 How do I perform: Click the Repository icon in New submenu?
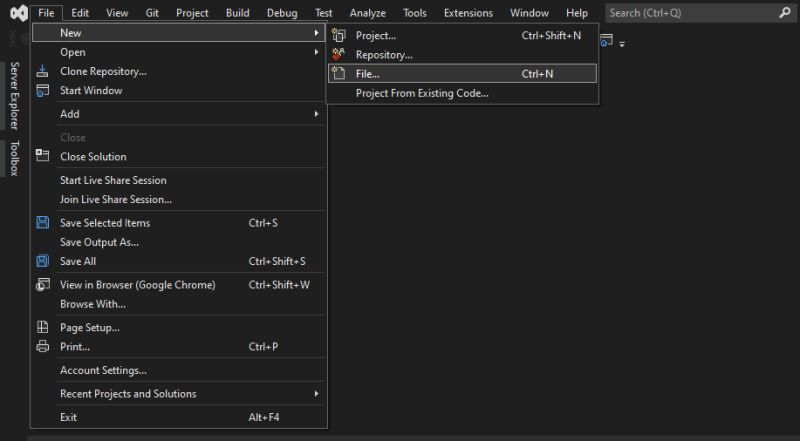(339, 54)
